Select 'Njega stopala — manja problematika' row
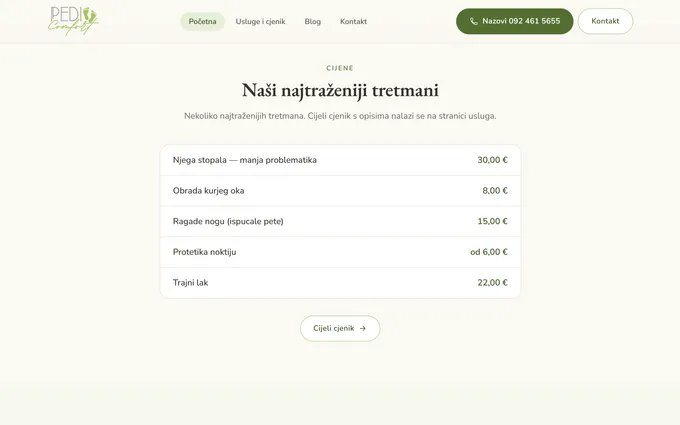 [340, 160]
